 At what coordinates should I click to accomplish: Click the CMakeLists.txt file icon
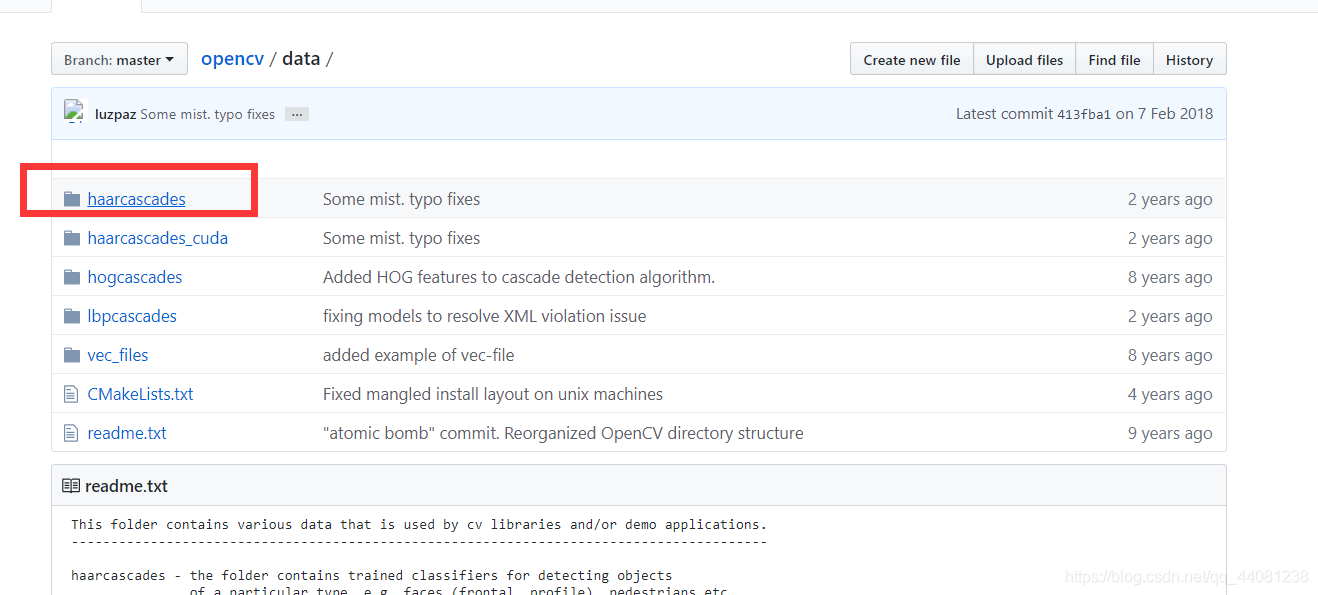point(71,394)
